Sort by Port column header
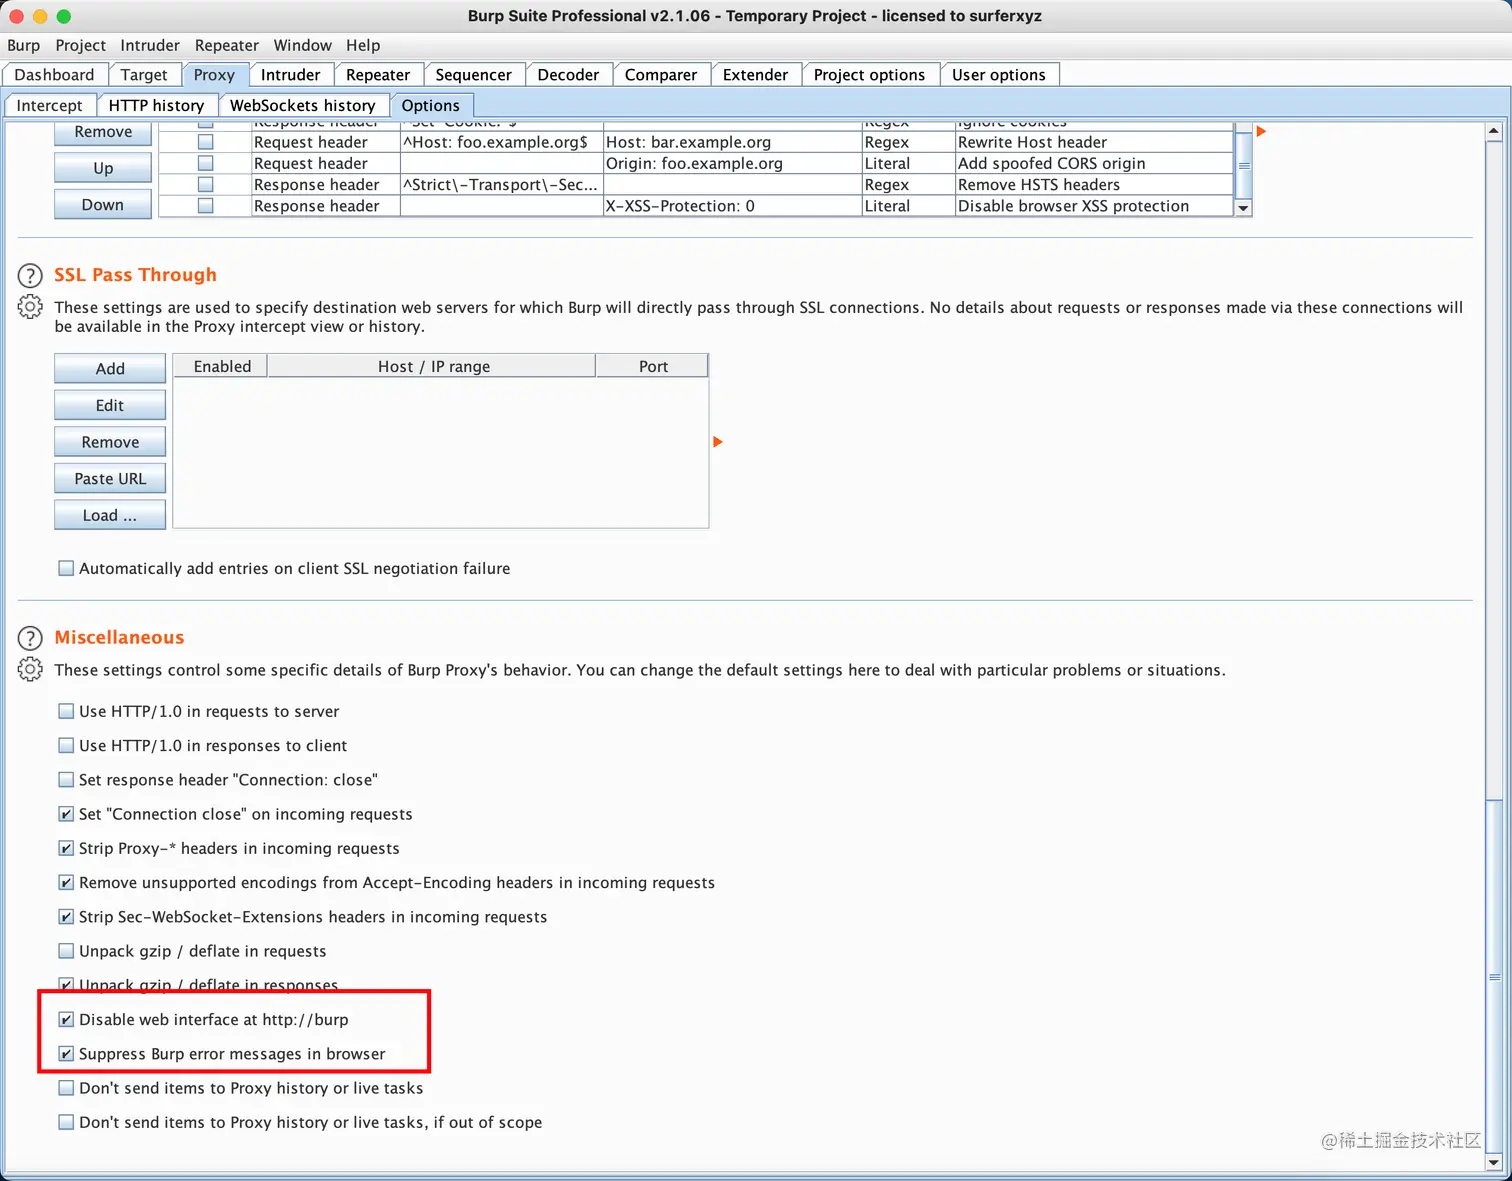Image resolution: width=1512 pixels, height=1181 pixels. [x=653, y=366]
